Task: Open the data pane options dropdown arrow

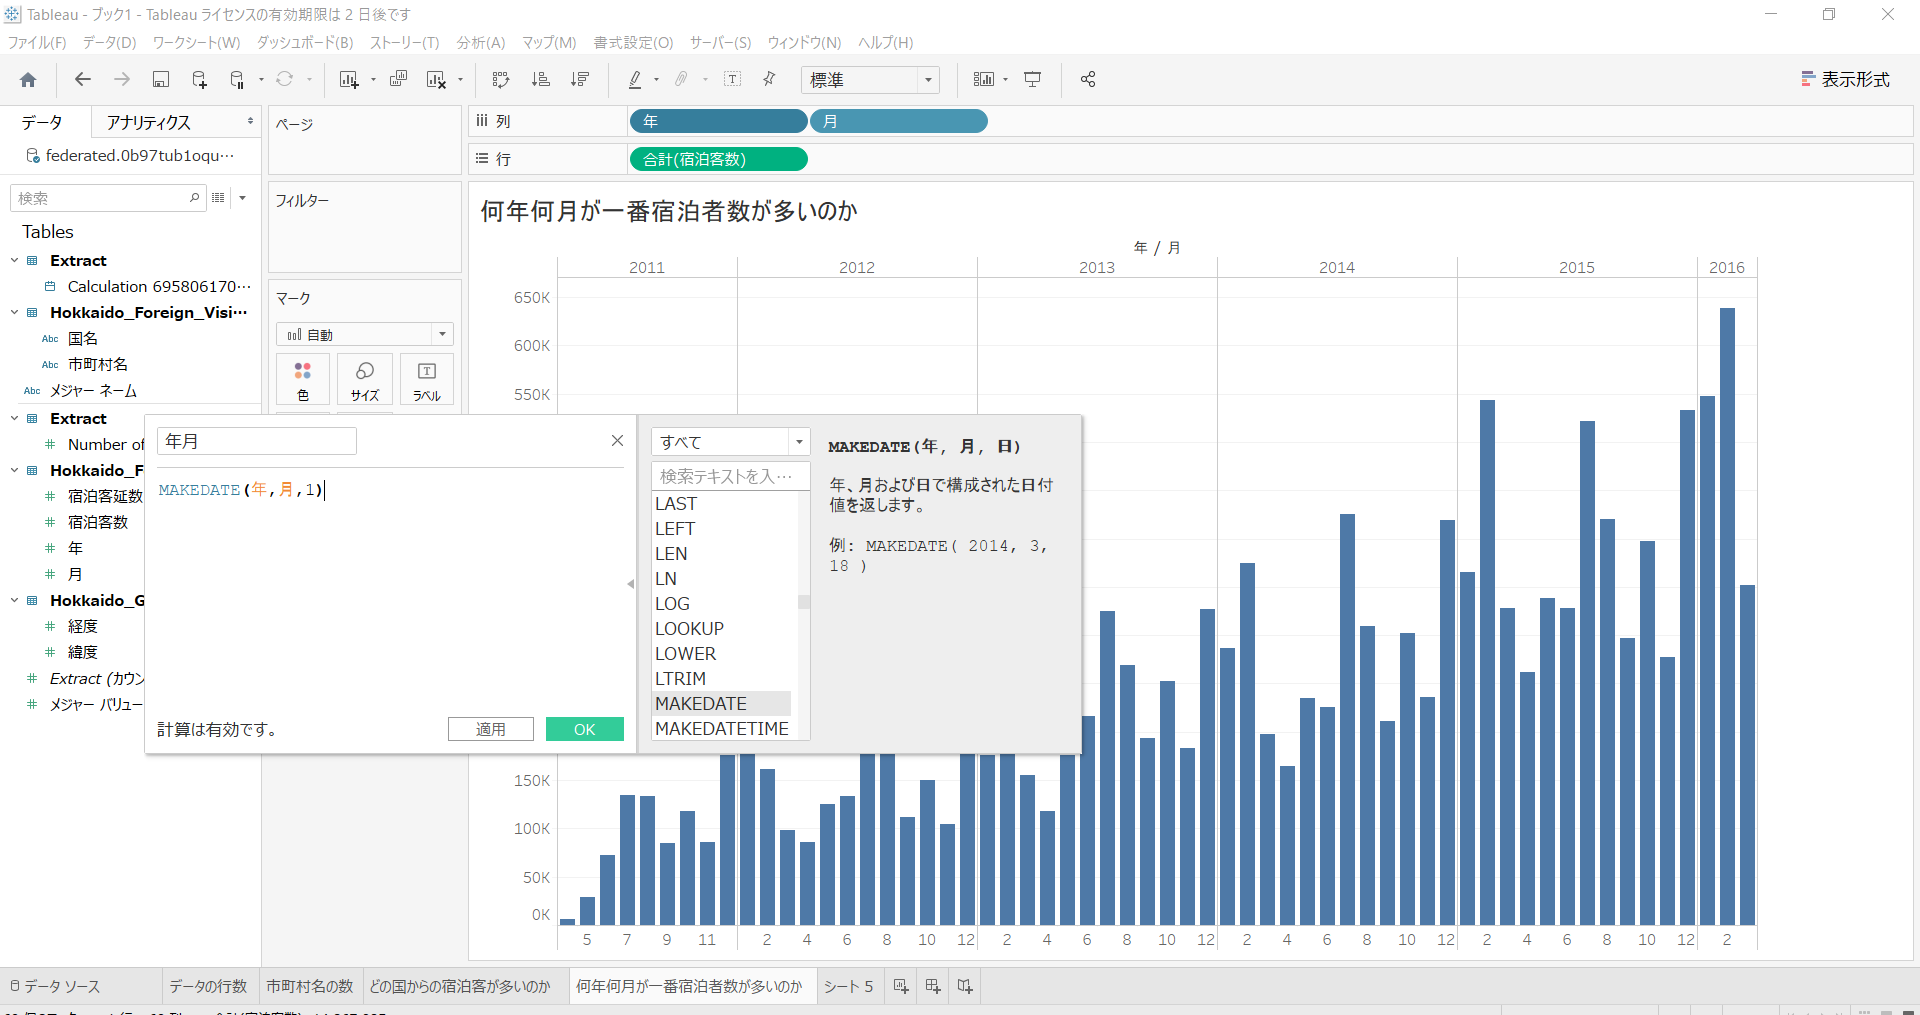Action: tap(243, 198)
